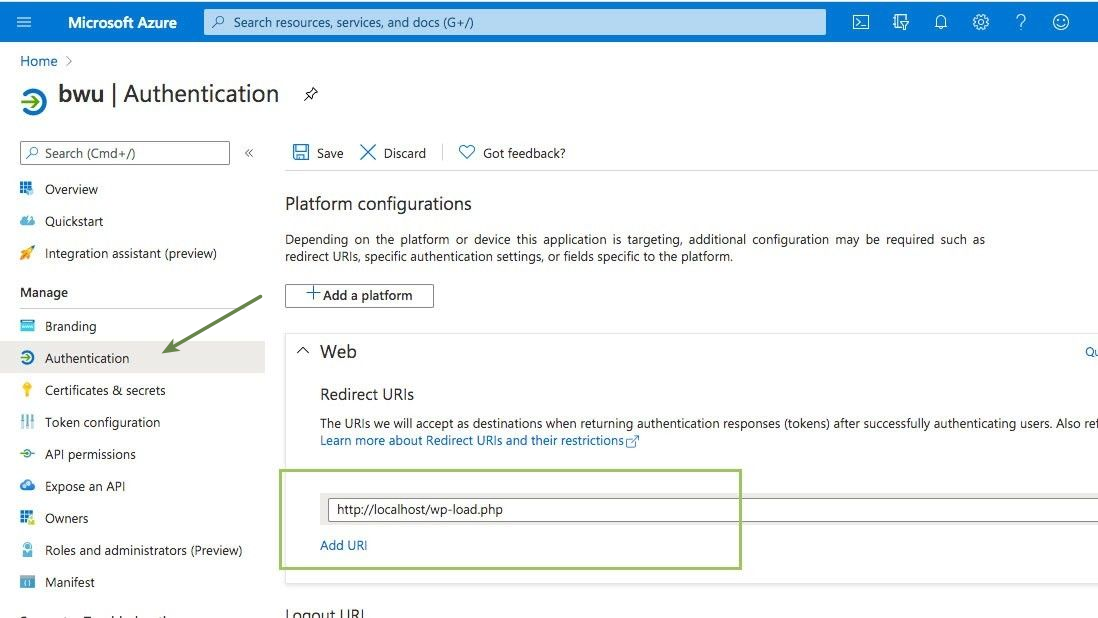This screenshot has width=1098, height=618.
Task: Click the Owners icon
Action: 27,517
